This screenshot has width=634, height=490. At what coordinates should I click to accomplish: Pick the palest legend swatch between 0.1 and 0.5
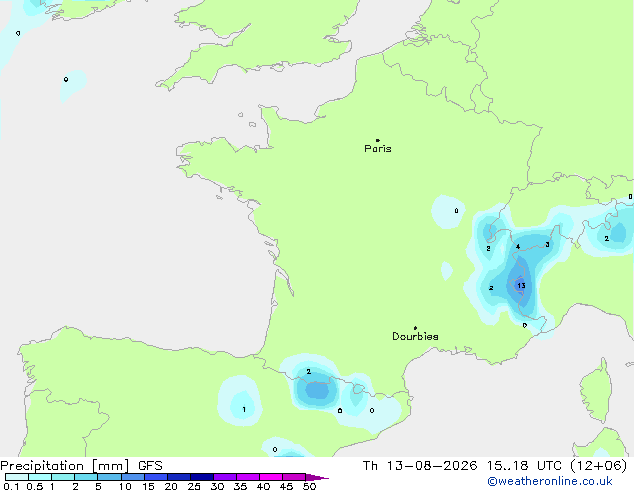click(x=17, y=477)
